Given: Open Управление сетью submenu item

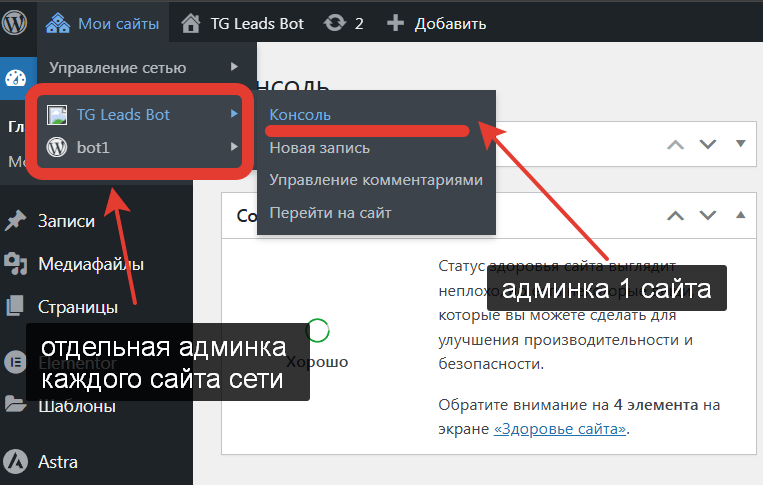Looking at the screenshot, I should pos(117,68).
